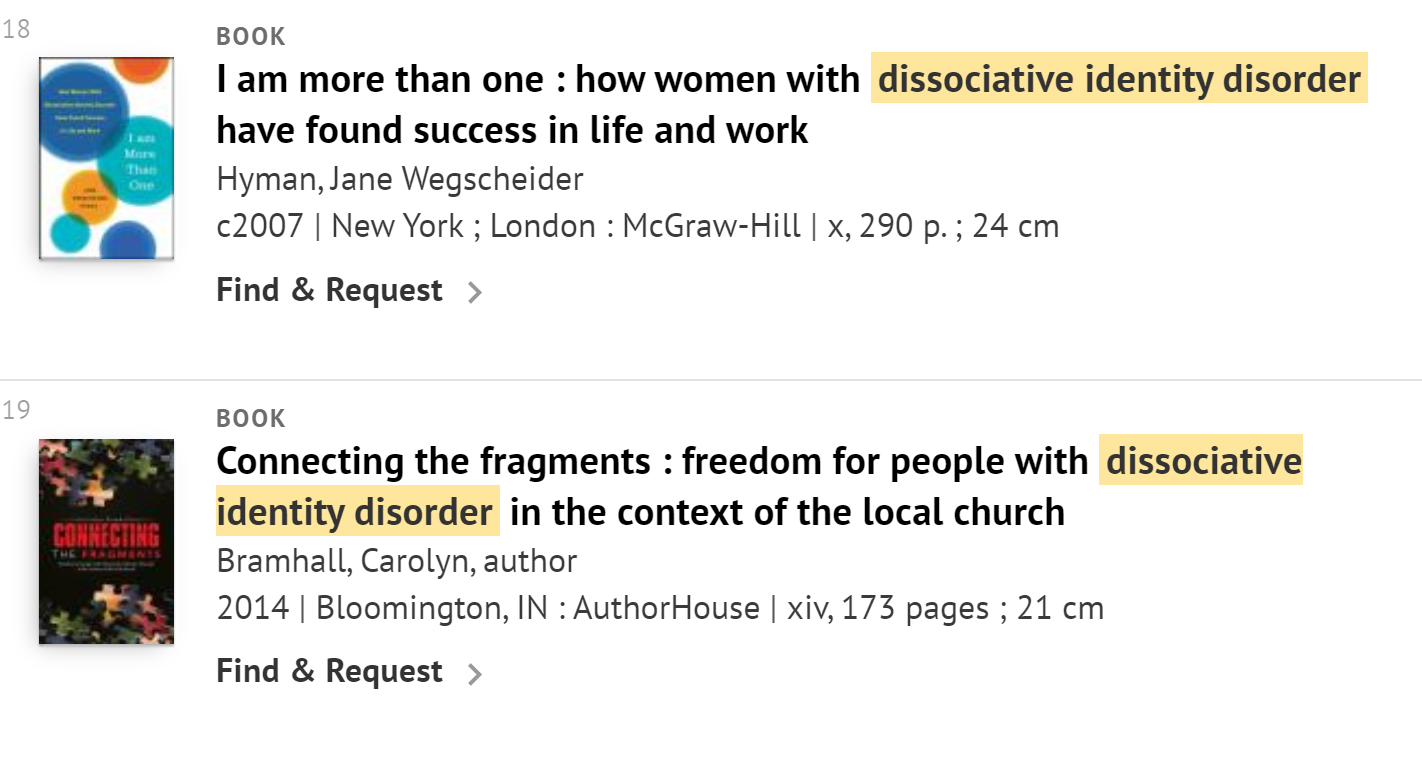Click the c2007 New York publication details
Screen dimensions: 1422x757
tap(638, 226)
